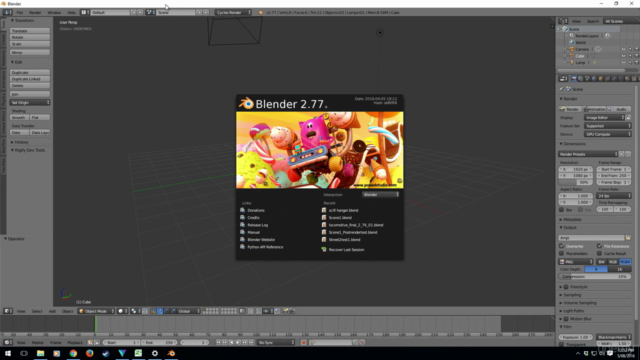
Task: Toggle the Overwrite checkbox
Action: (x=562, y=246)
